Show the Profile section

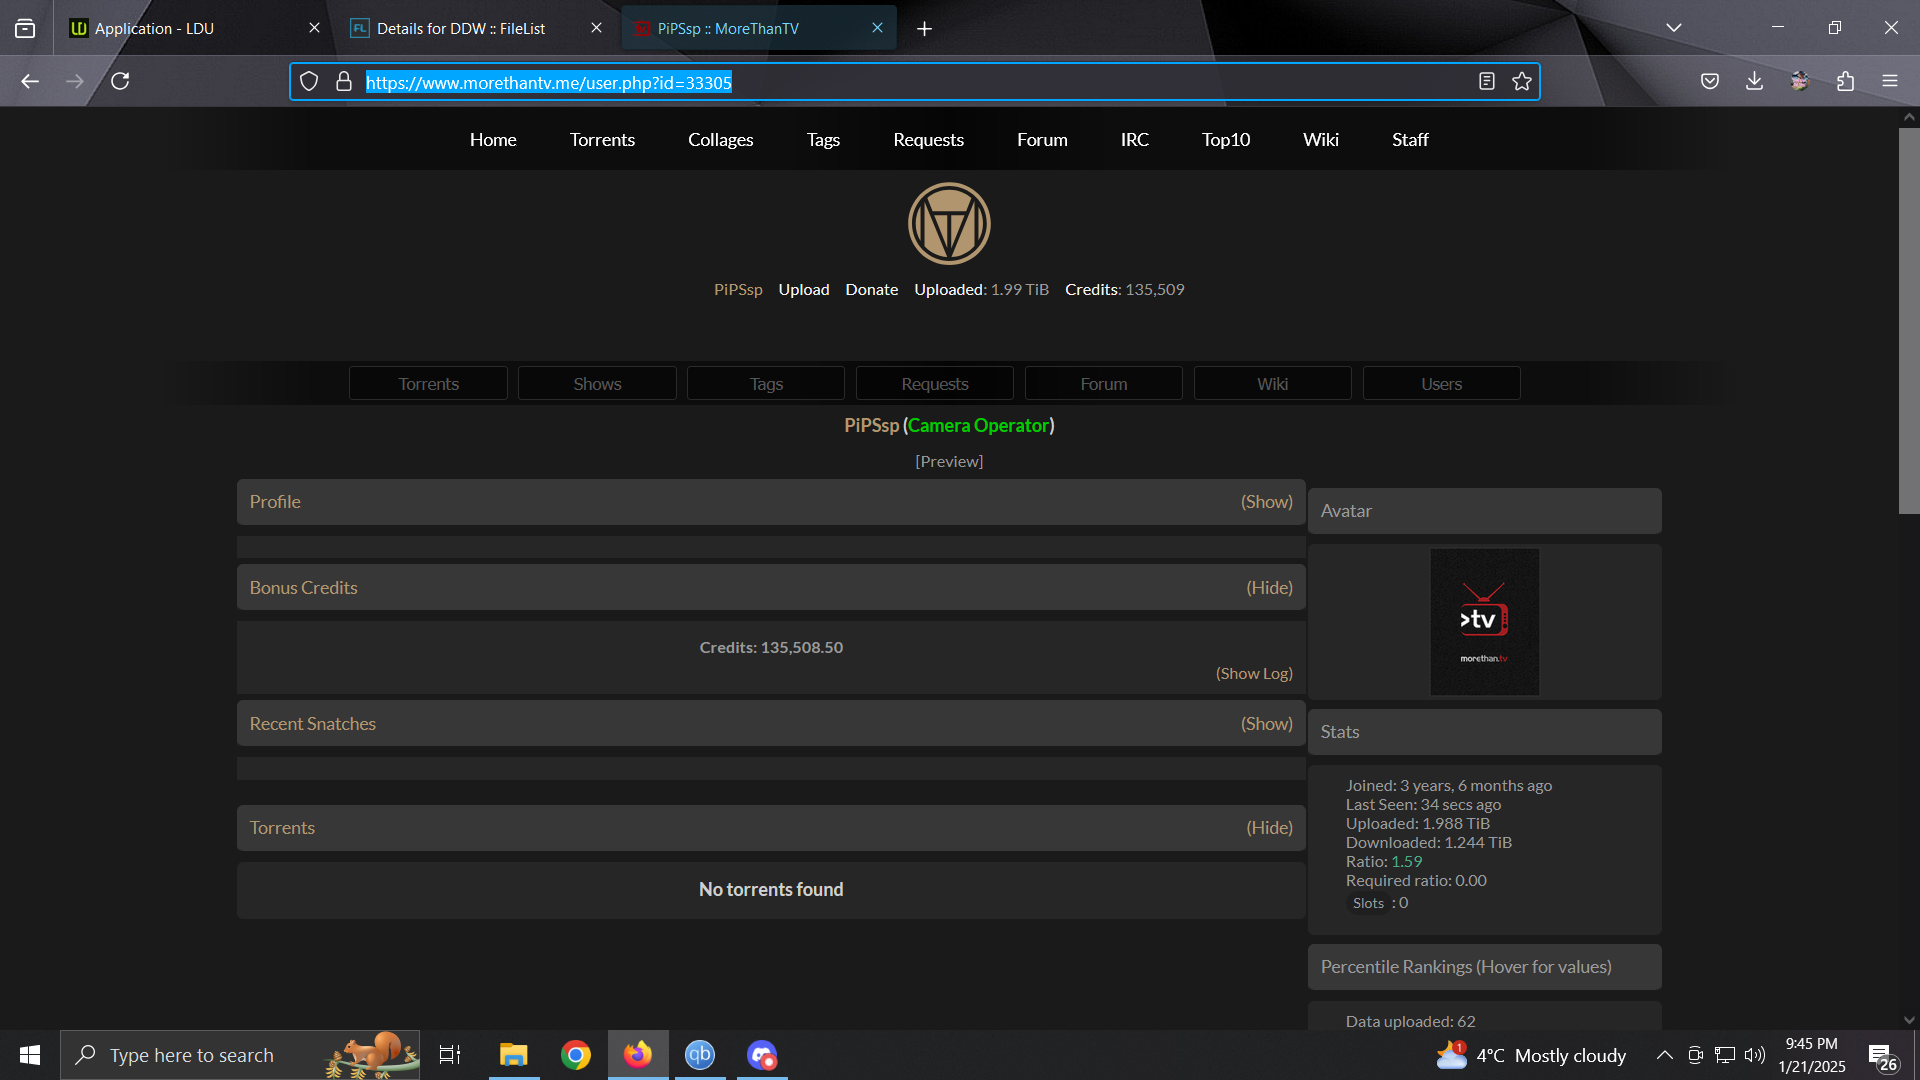pos(1266,502)
